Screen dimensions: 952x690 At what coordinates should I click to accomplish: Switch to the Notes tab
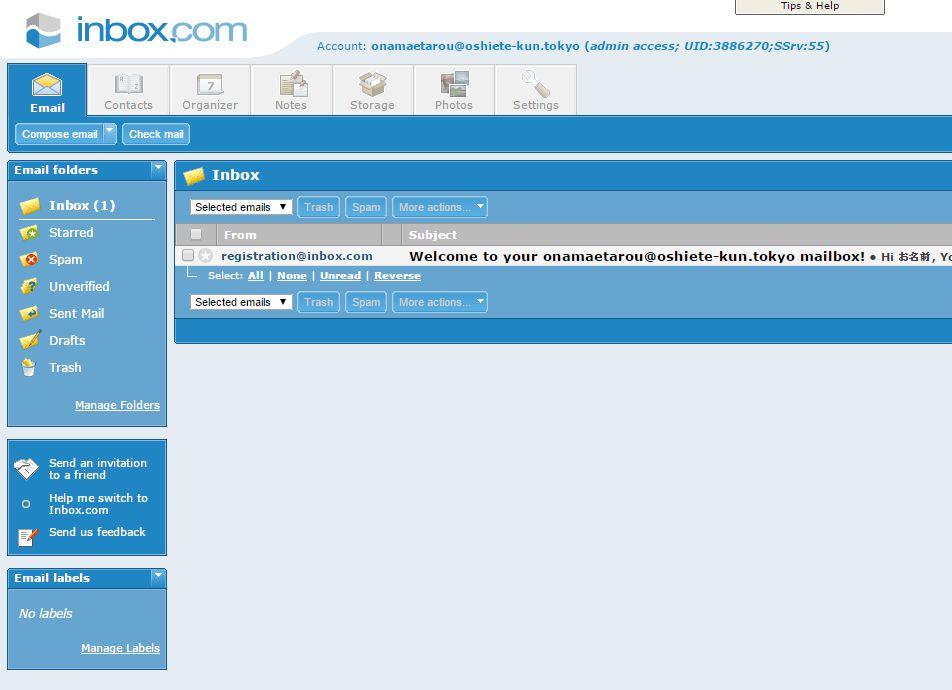[x=291, y=90]
